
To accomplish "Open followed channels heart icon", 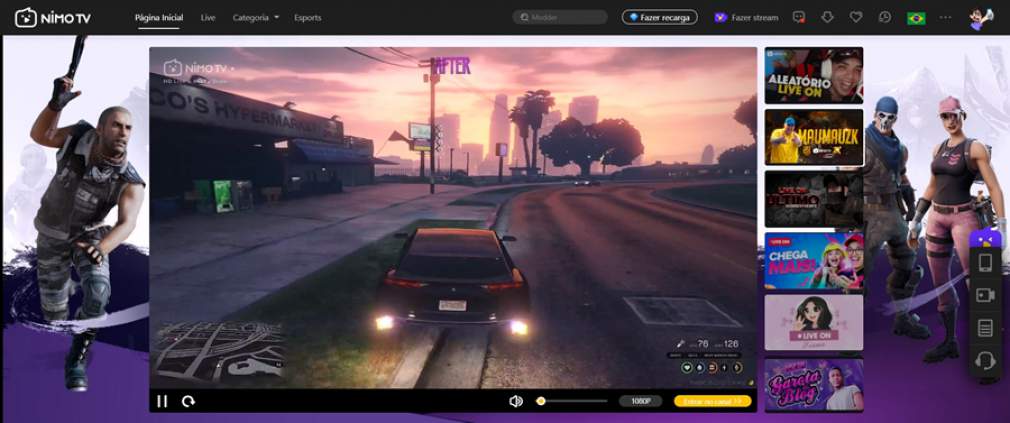I will click(856, 18).
